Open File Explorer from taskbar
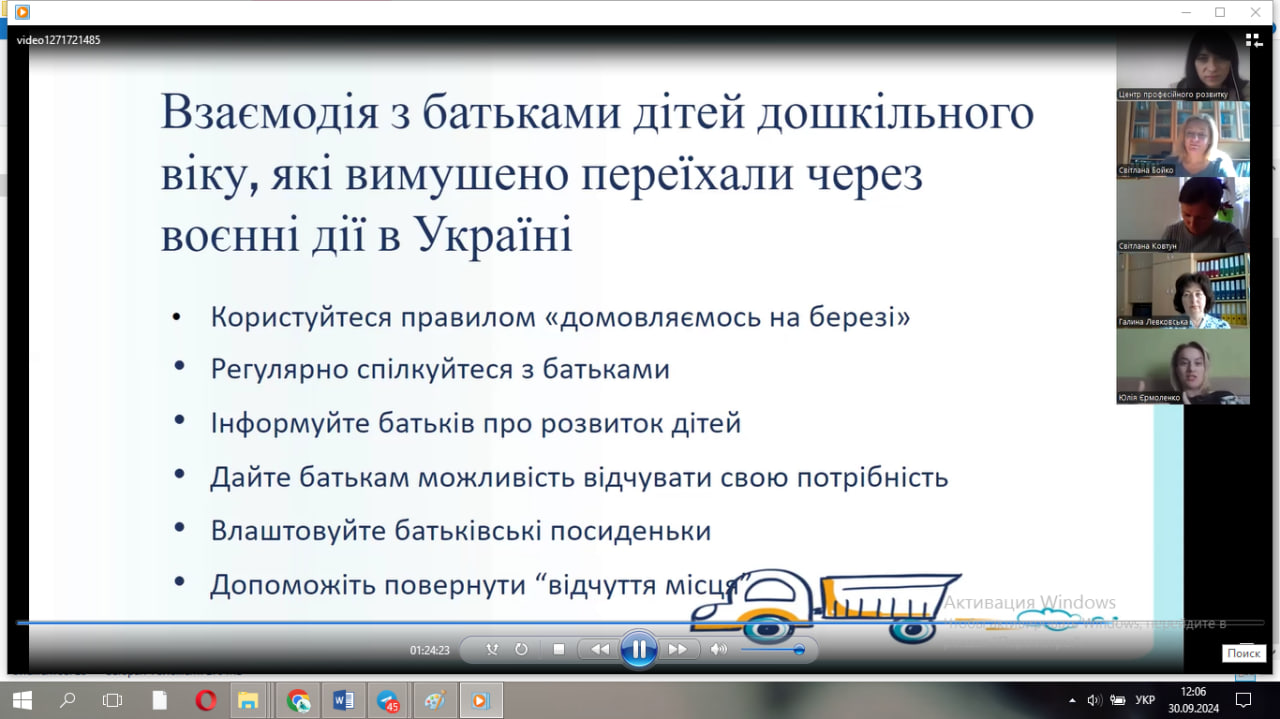The height and width of the screenshot is (719, 1280). 248,700
